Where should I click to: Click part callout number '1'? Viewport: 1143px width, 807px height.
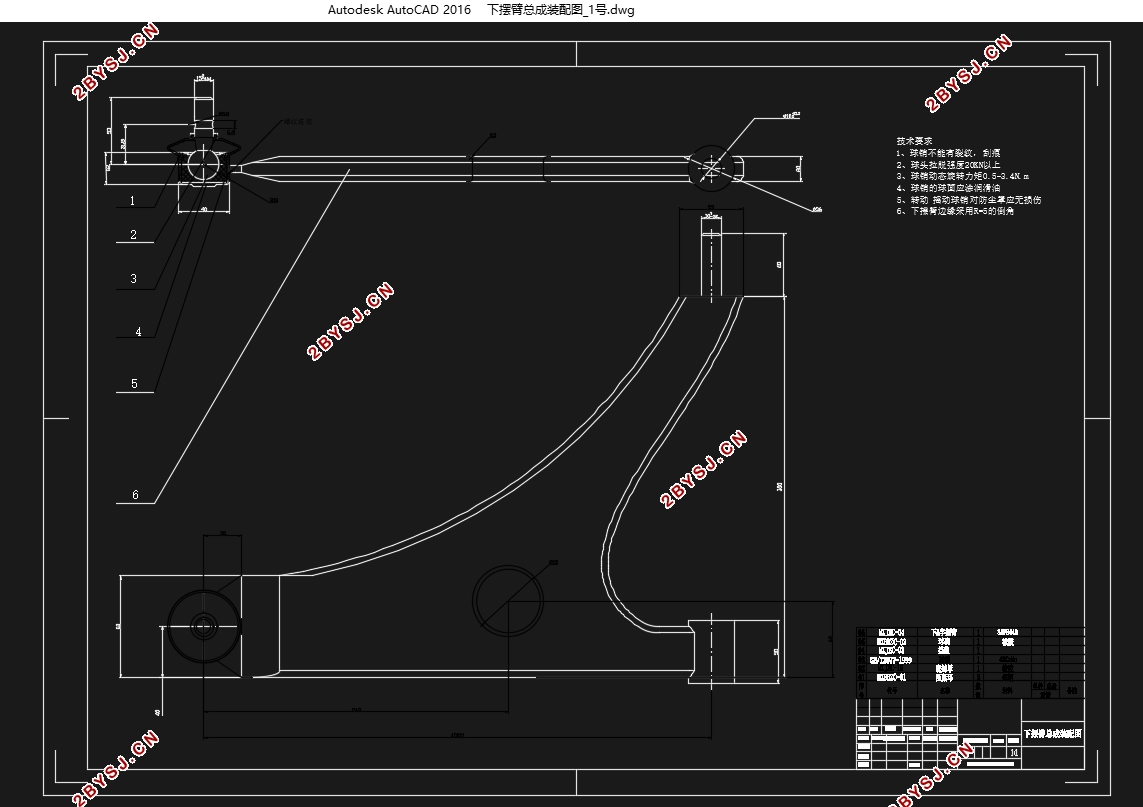point(132,200)
